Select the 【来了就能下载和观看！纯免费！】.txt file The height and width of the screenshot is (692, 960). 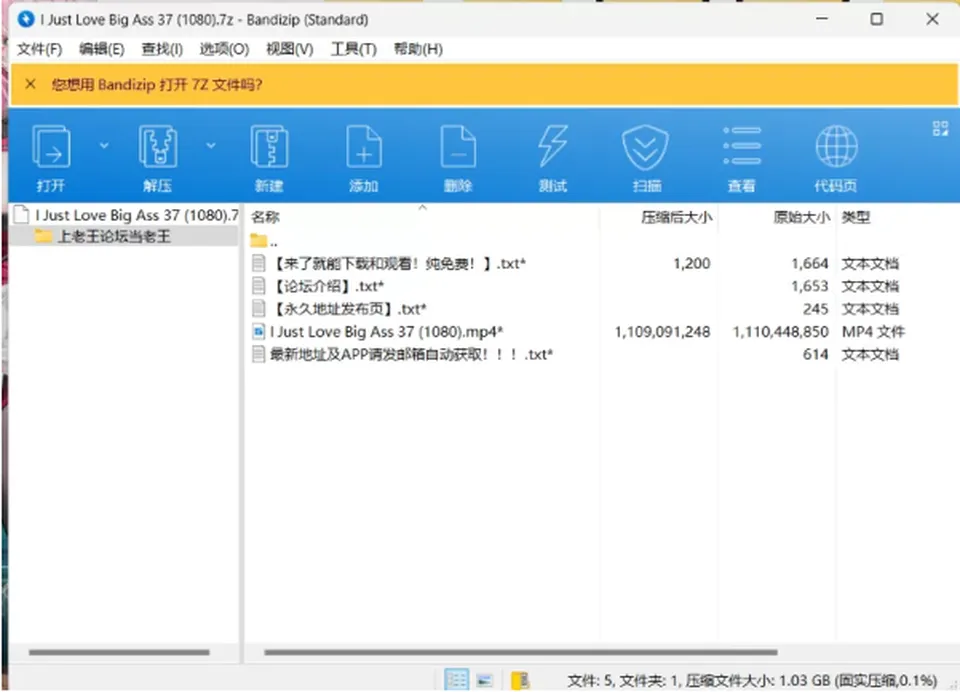tap(398, 263)
